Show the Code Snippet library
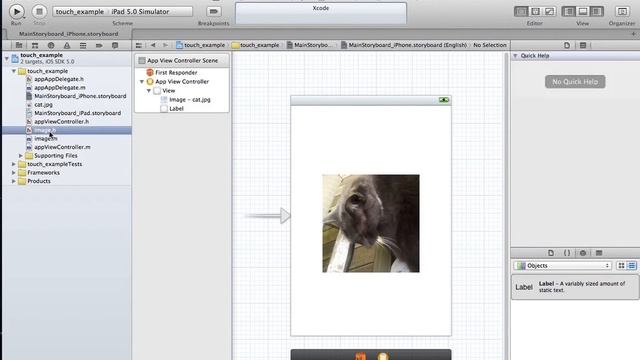Viewport: 640px width, 360px height. pyautogui.click(x=567, y=253)
